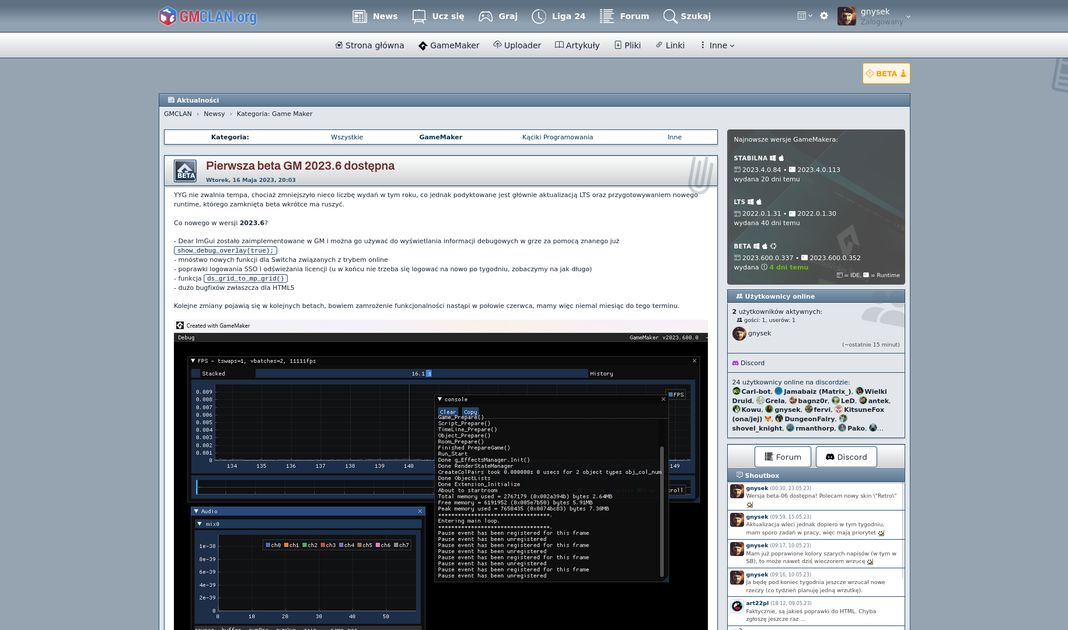Screen dimensions: 1068x630
Task: Click the History slider showing 16.1
Action: click(422, 373)
